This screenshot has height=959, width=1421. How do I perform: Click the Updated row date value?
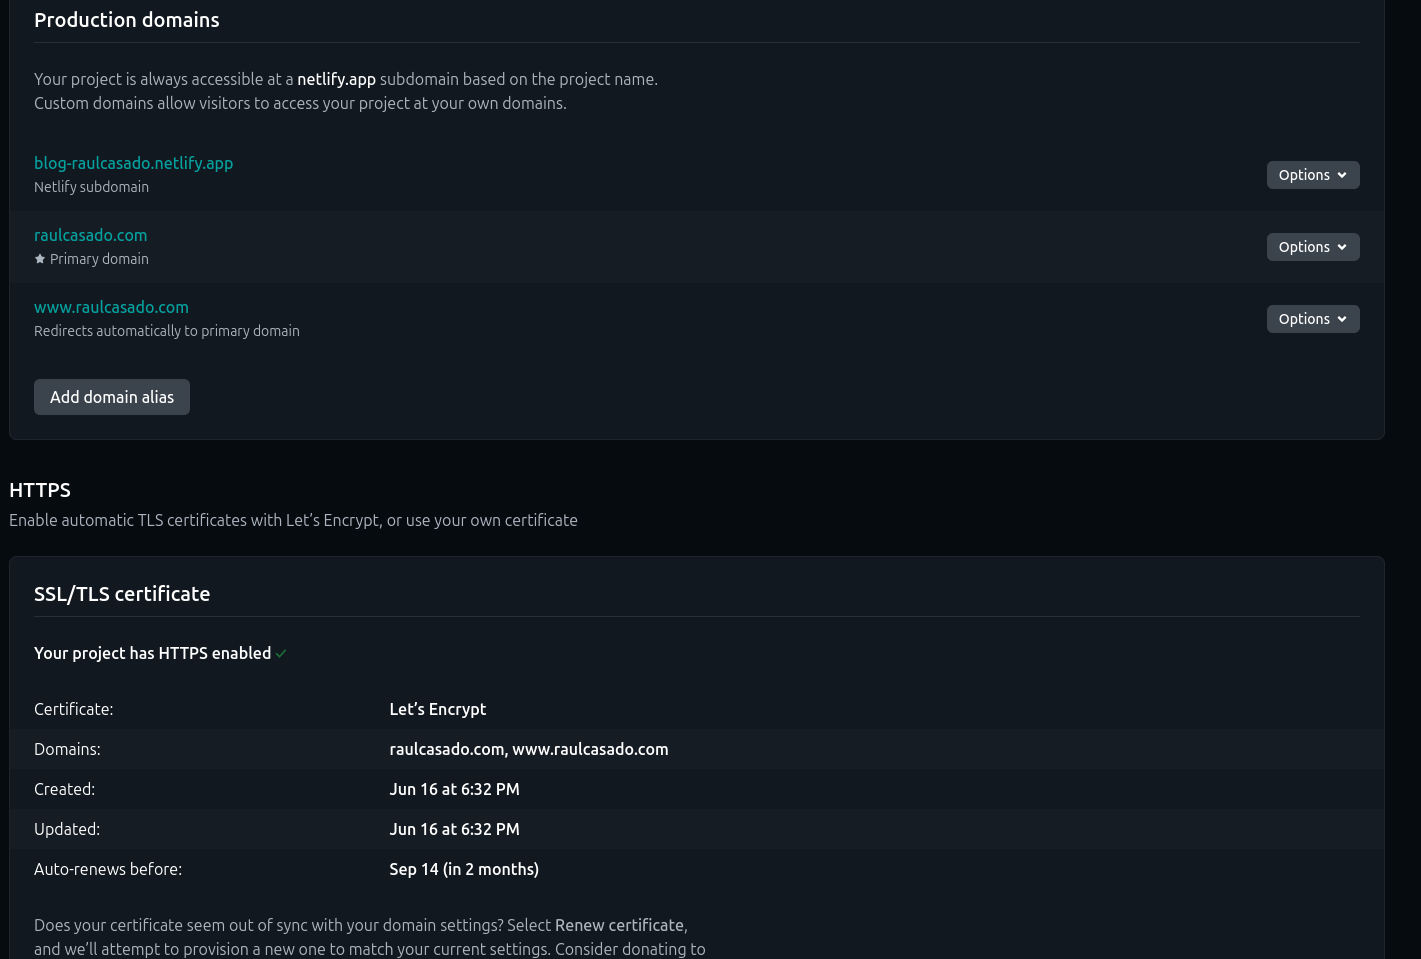coord(454,829)
